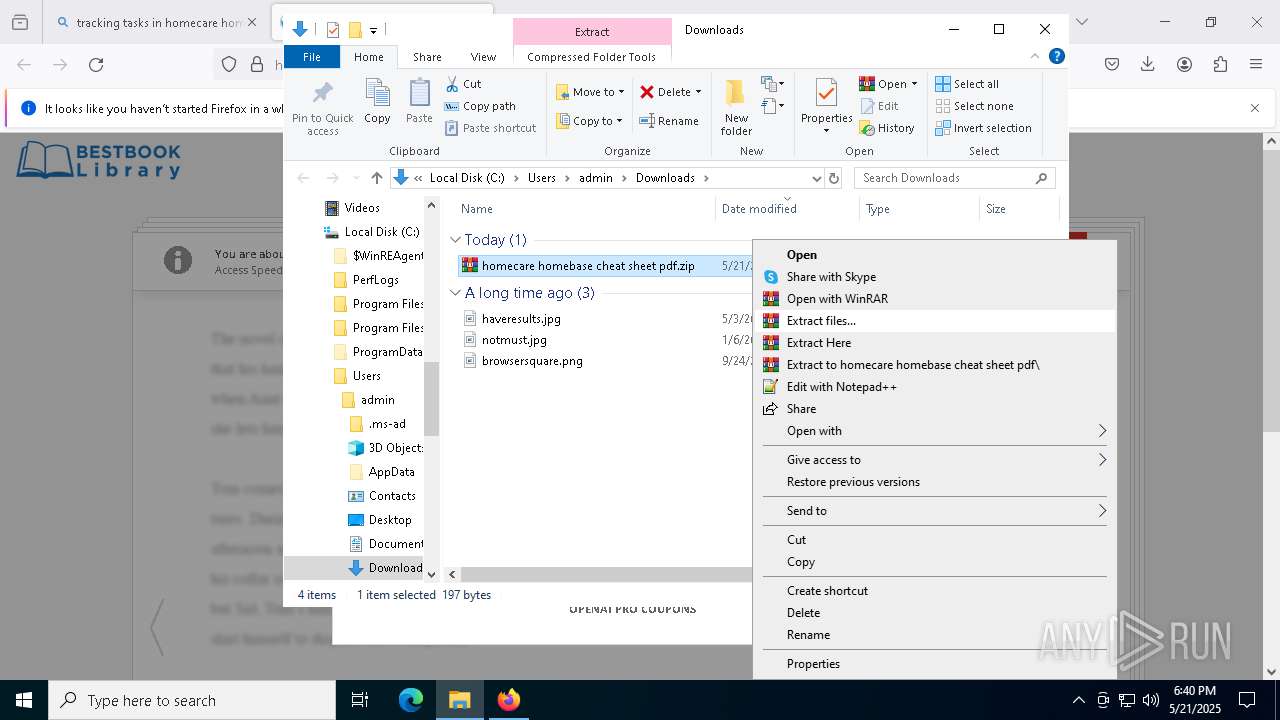The width and height of the screenshot is (1280, 720).
Task: Click Users in breadcrumb path
Action: (541, 178)
